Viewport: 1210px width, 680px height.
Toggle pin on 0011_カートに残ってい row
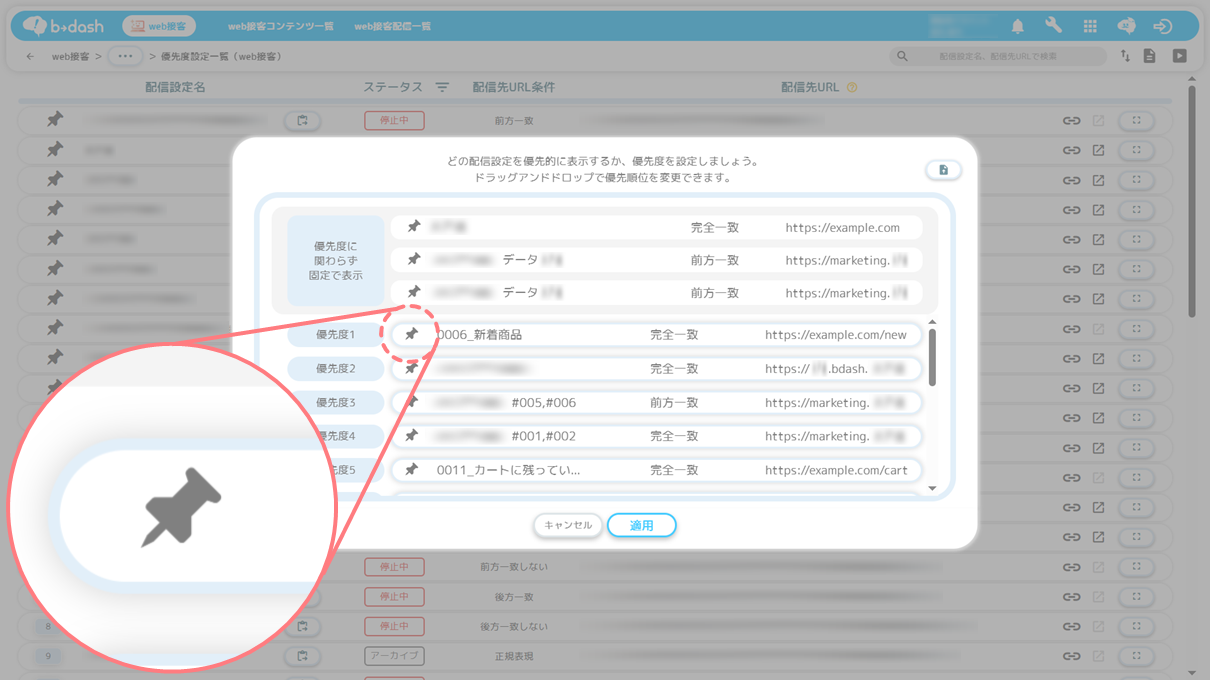point(411,469)
